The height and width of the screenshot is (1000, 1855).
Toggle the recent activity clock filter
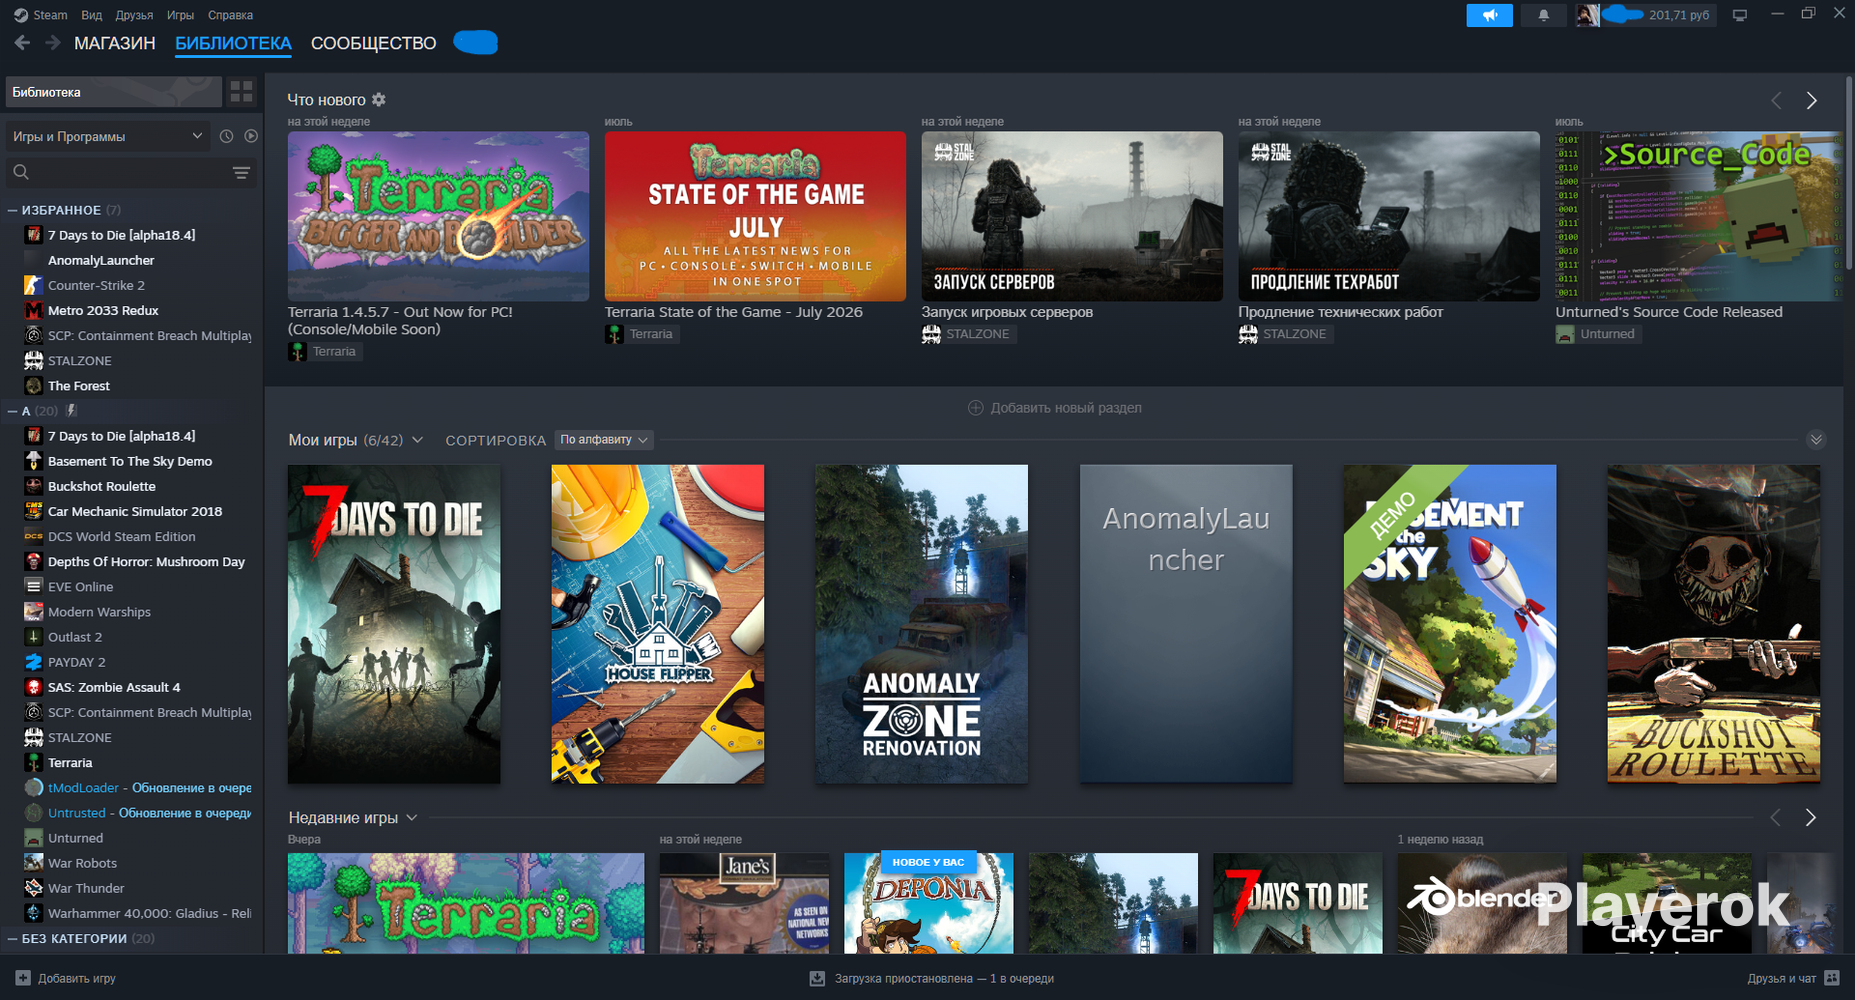tap(226, 136)
